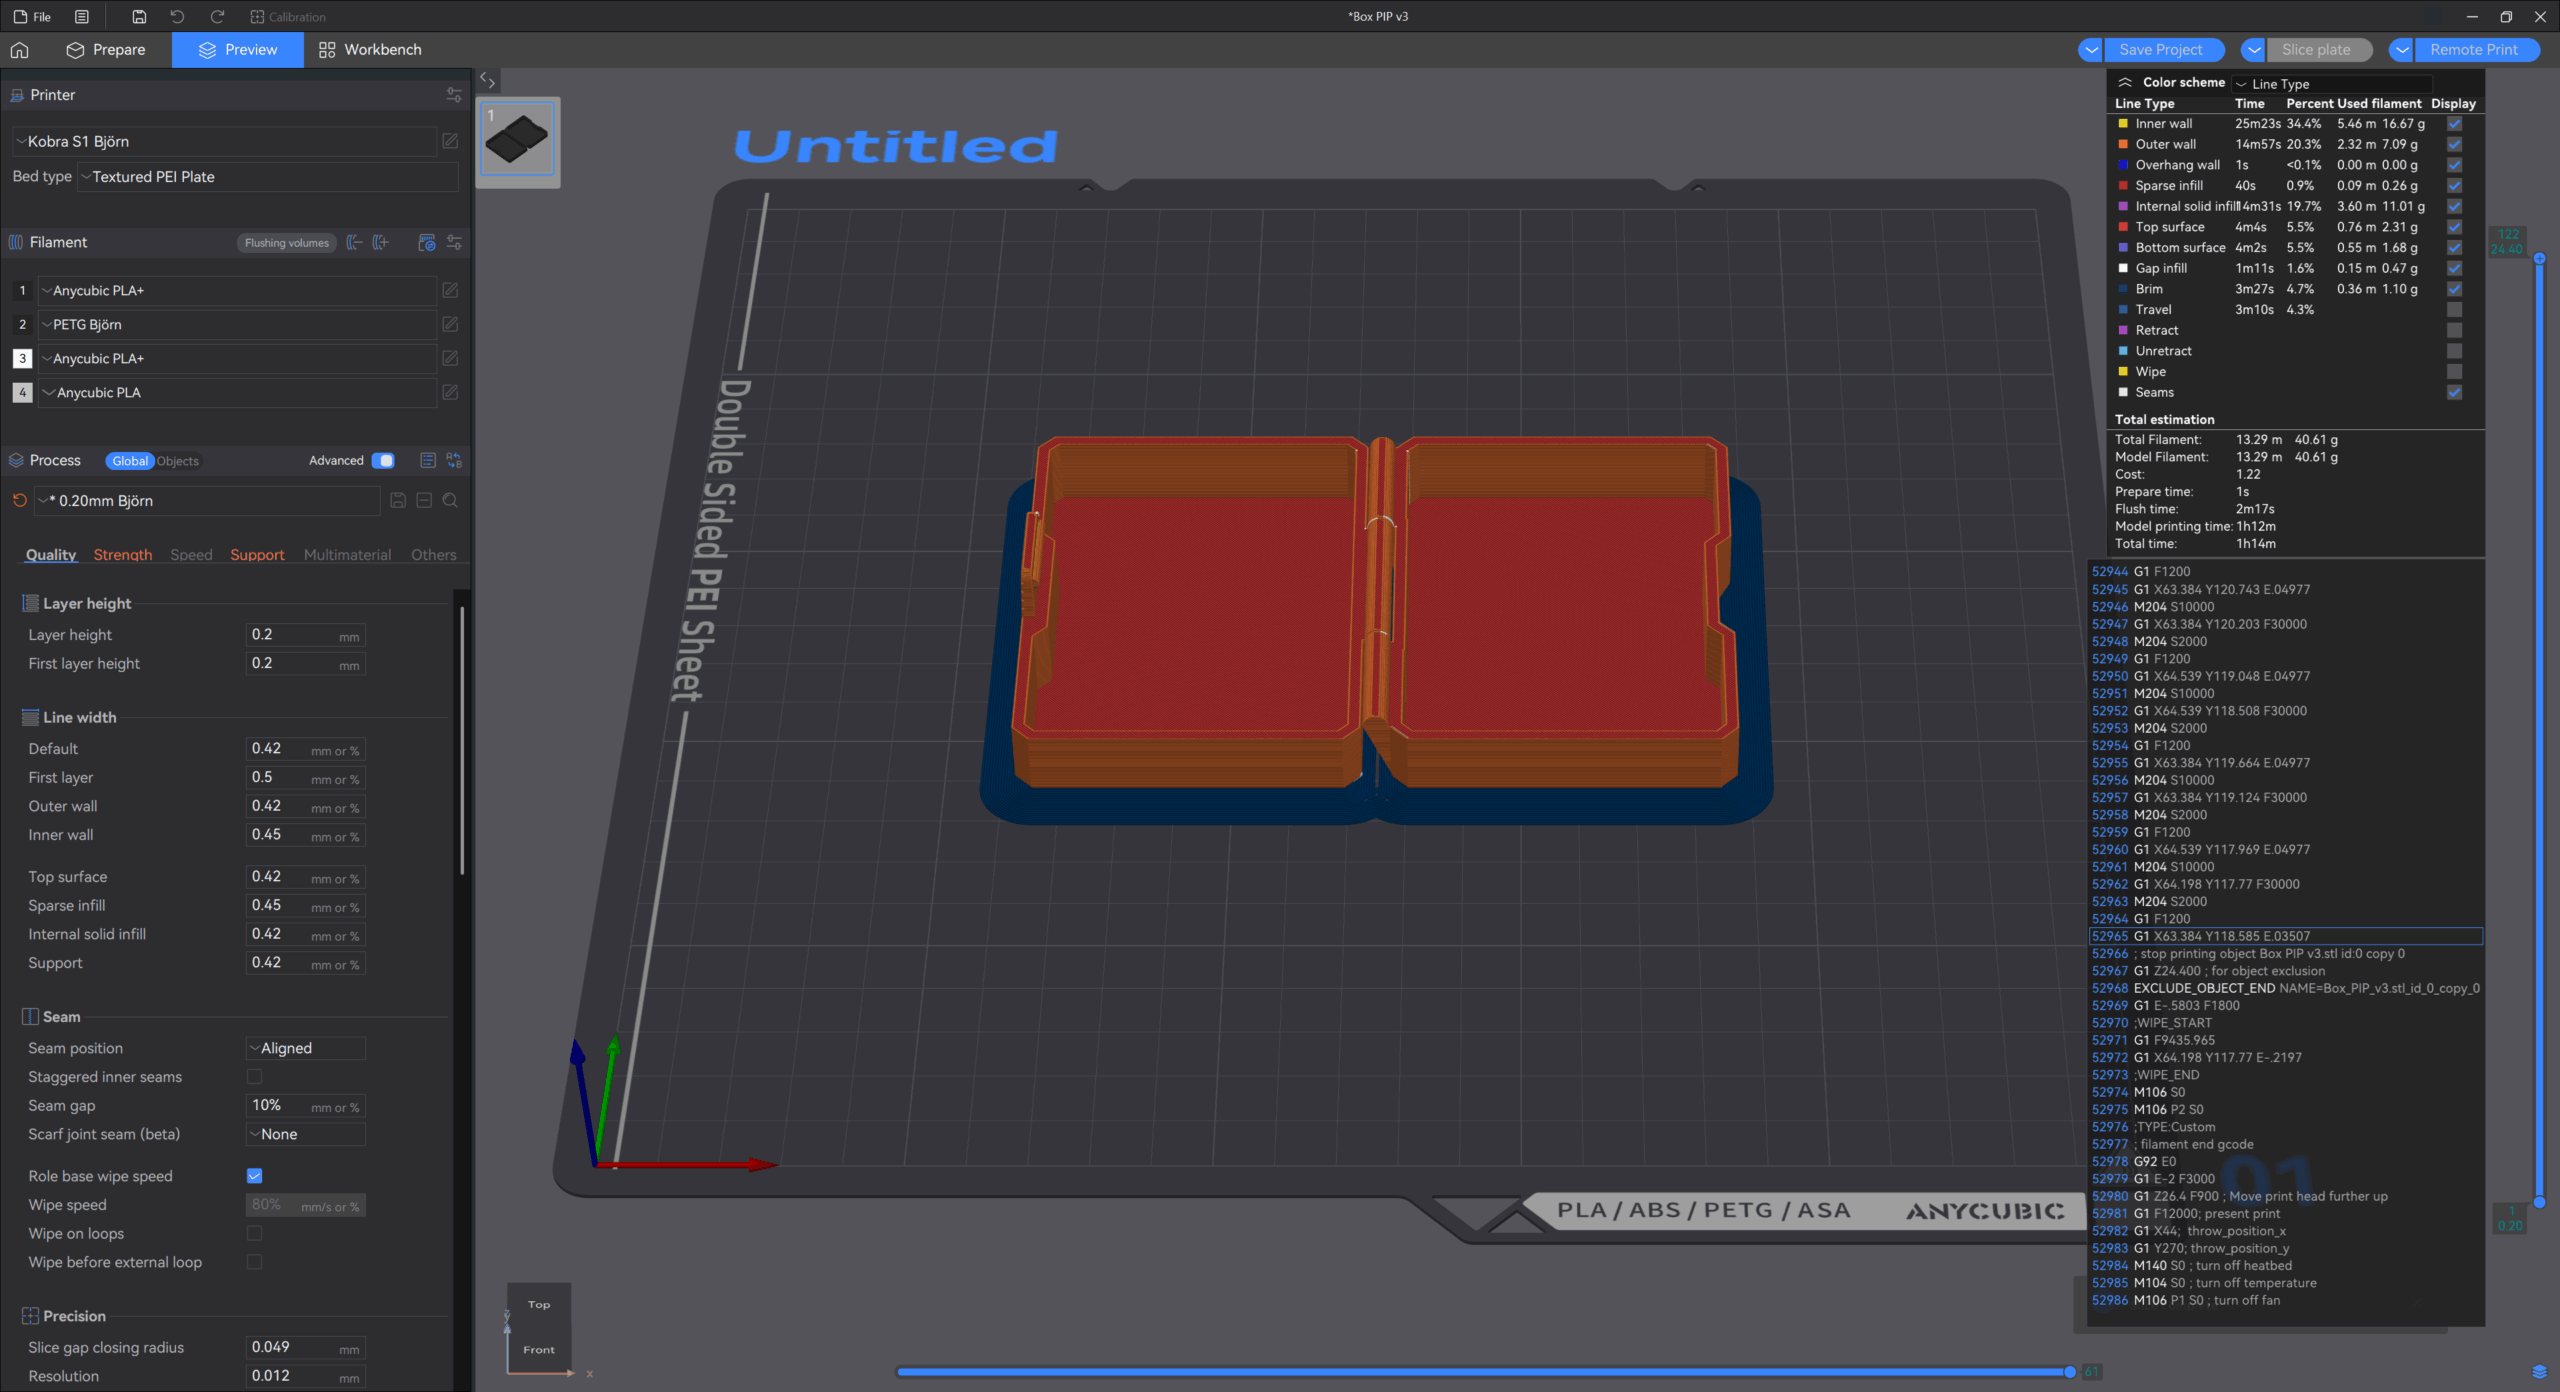Screen dimensions: 2560x1392
Task: Open the Color scheme Line Type dropdown
Action: point(2330,84)
